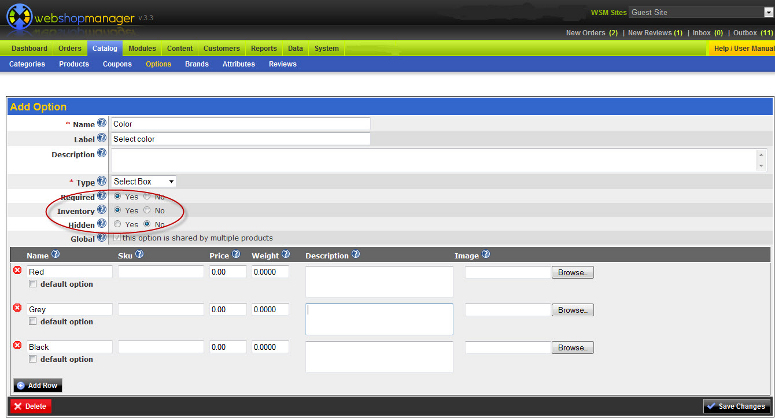Open the Orders tab

click(70, 48)
